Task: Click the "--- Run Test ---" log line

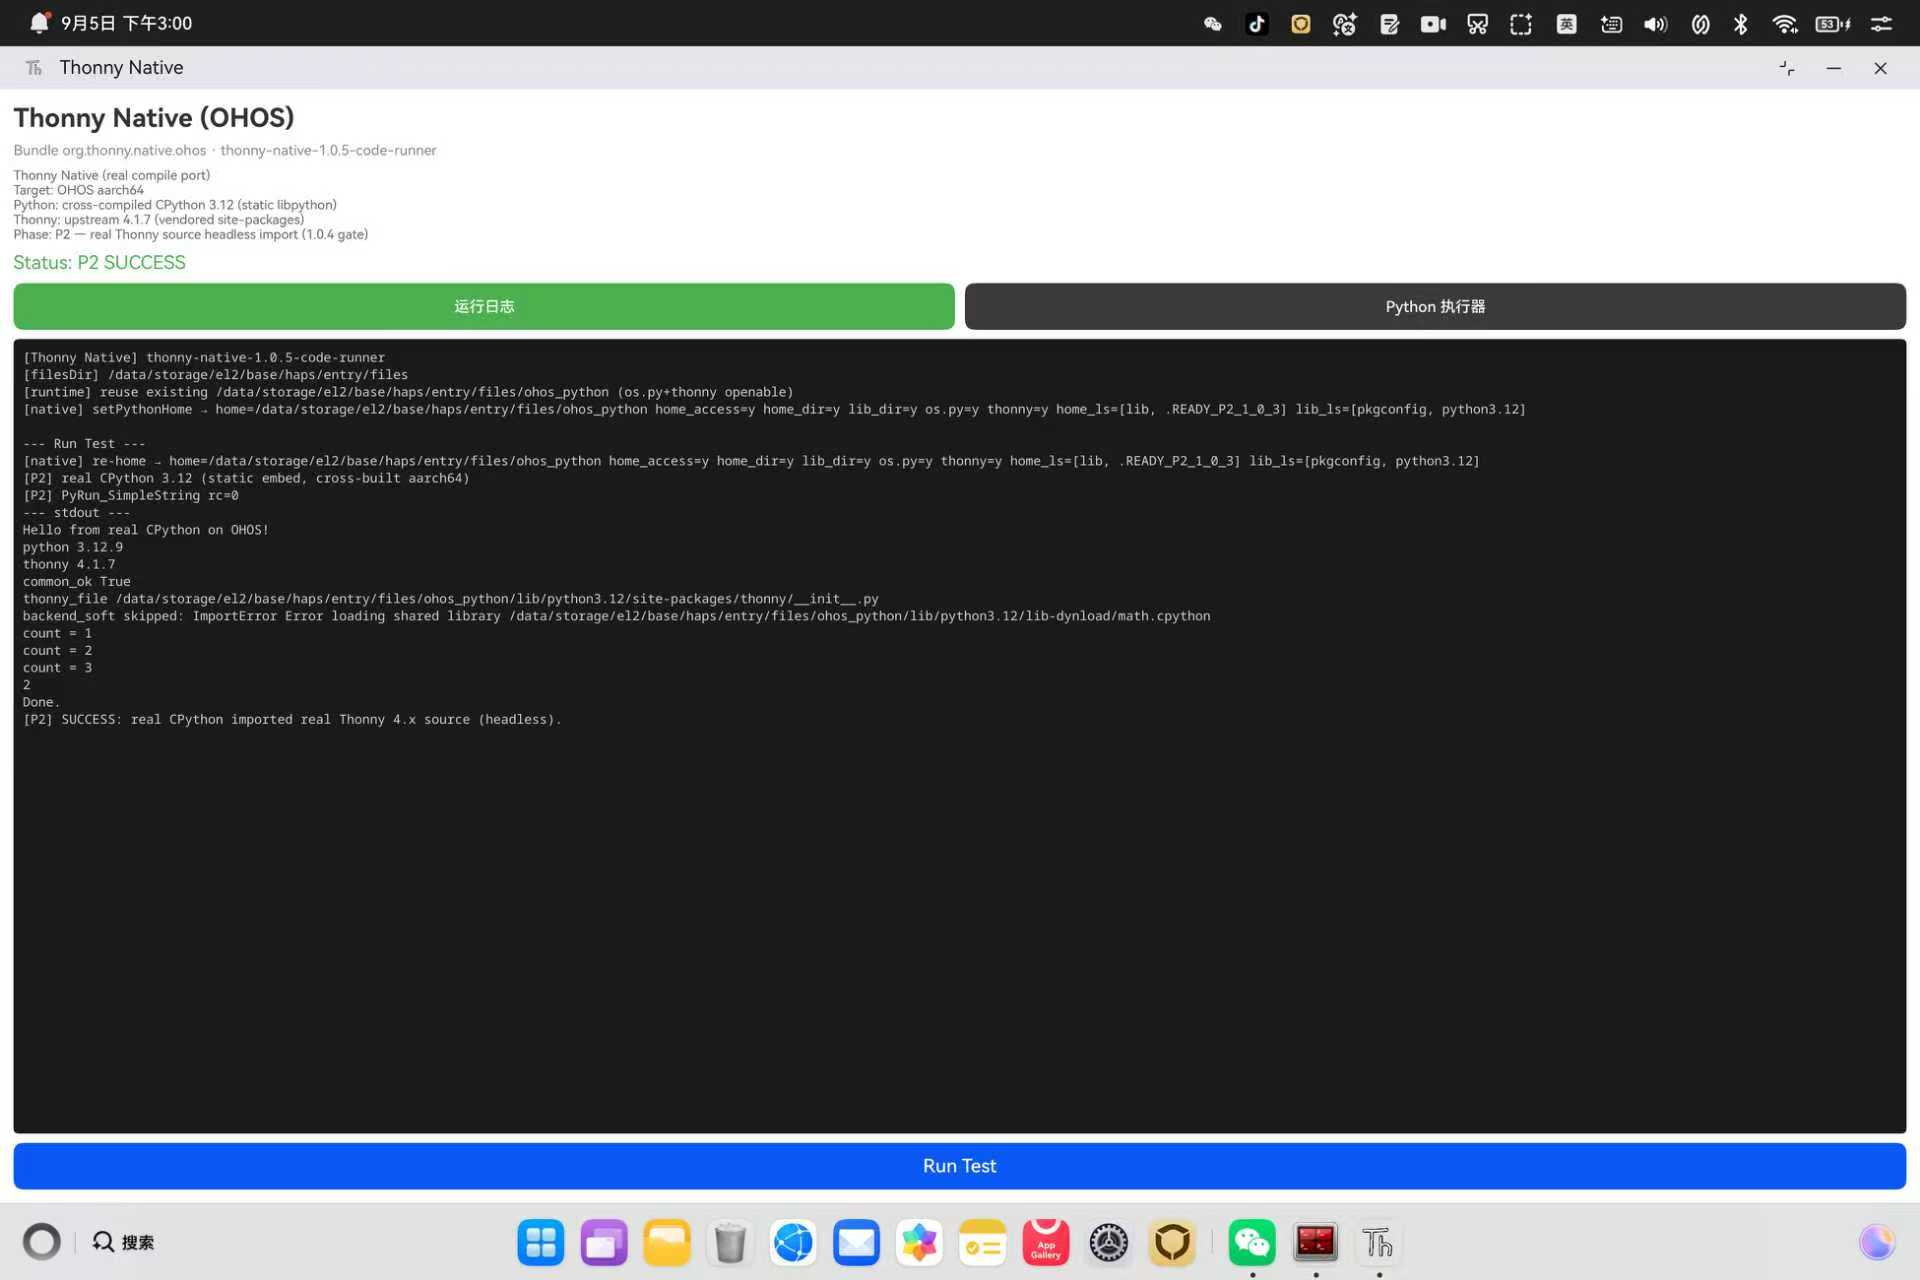Action: coord(84,443)
